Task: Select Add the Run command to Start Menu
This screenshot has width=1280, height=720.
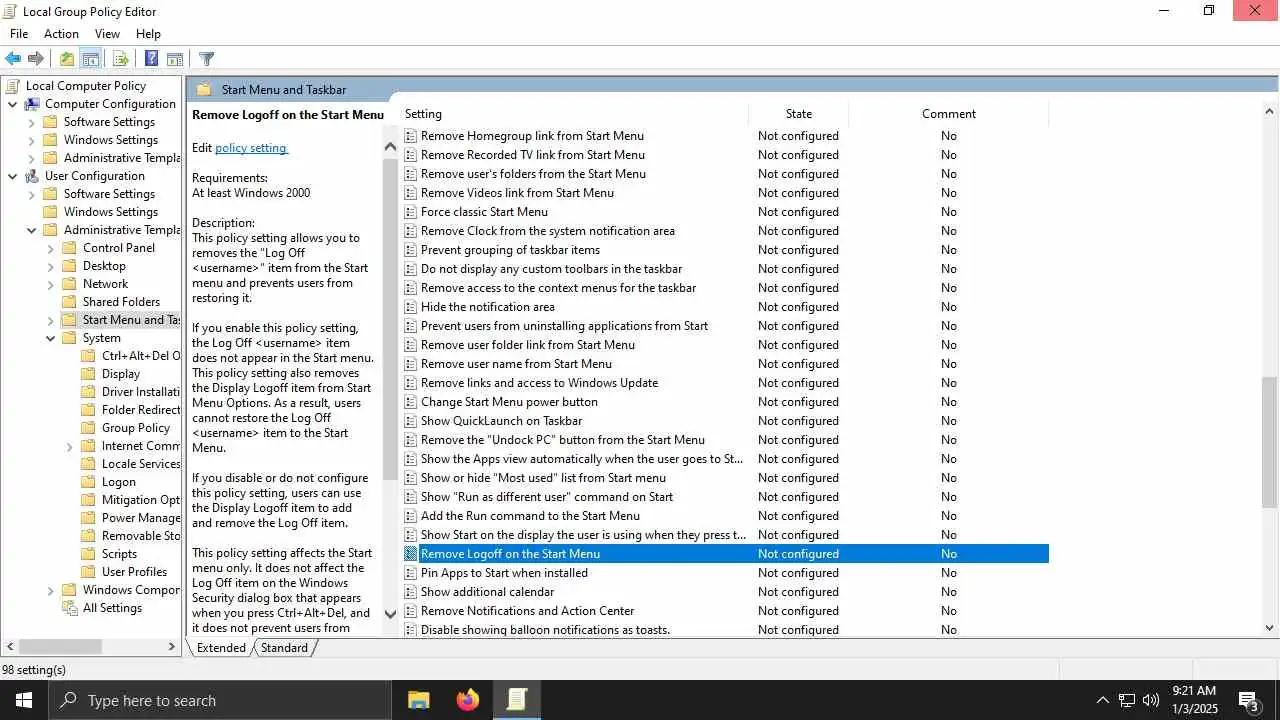Action: tap(530, 516)
